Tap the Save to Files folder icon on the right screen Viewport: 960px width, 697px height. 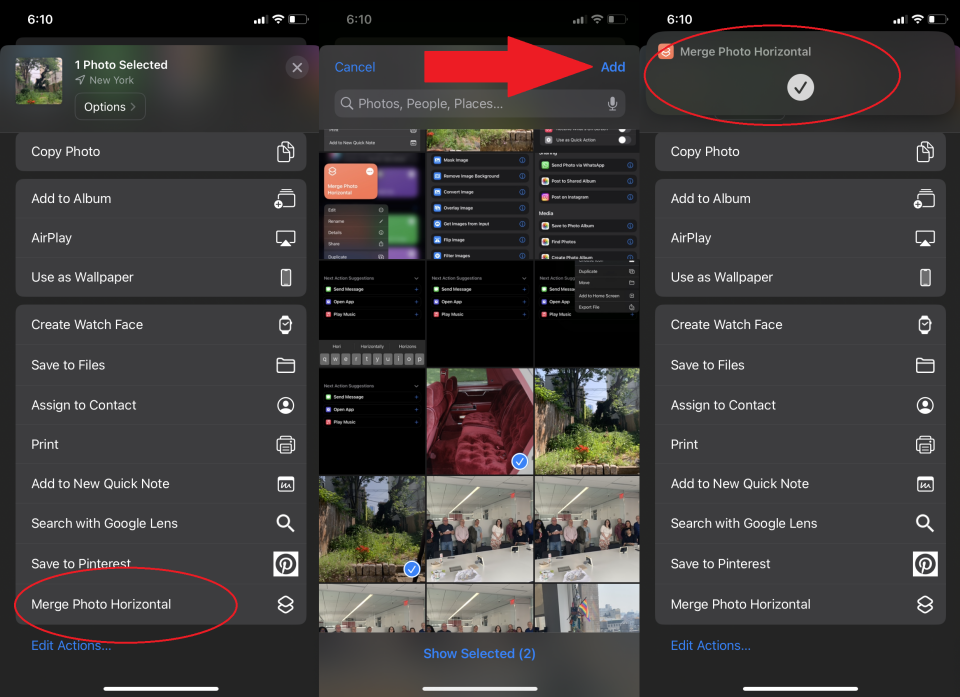[925, 365]
